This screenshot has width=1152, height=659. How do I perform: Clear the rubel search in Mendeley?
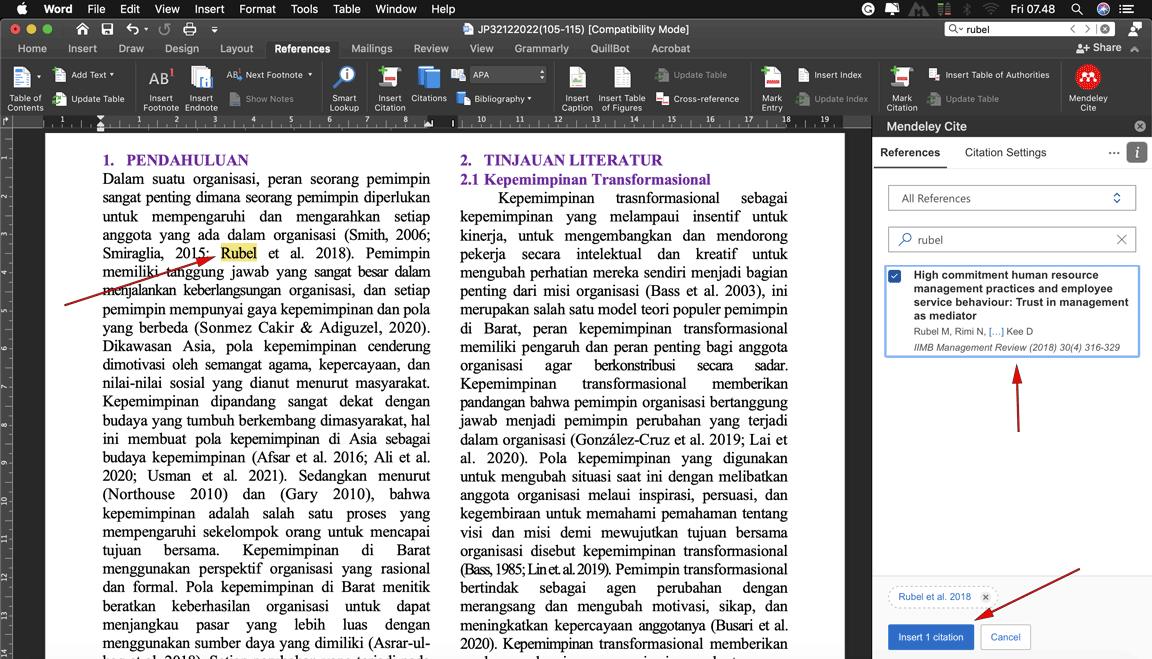click(1121, 240)
